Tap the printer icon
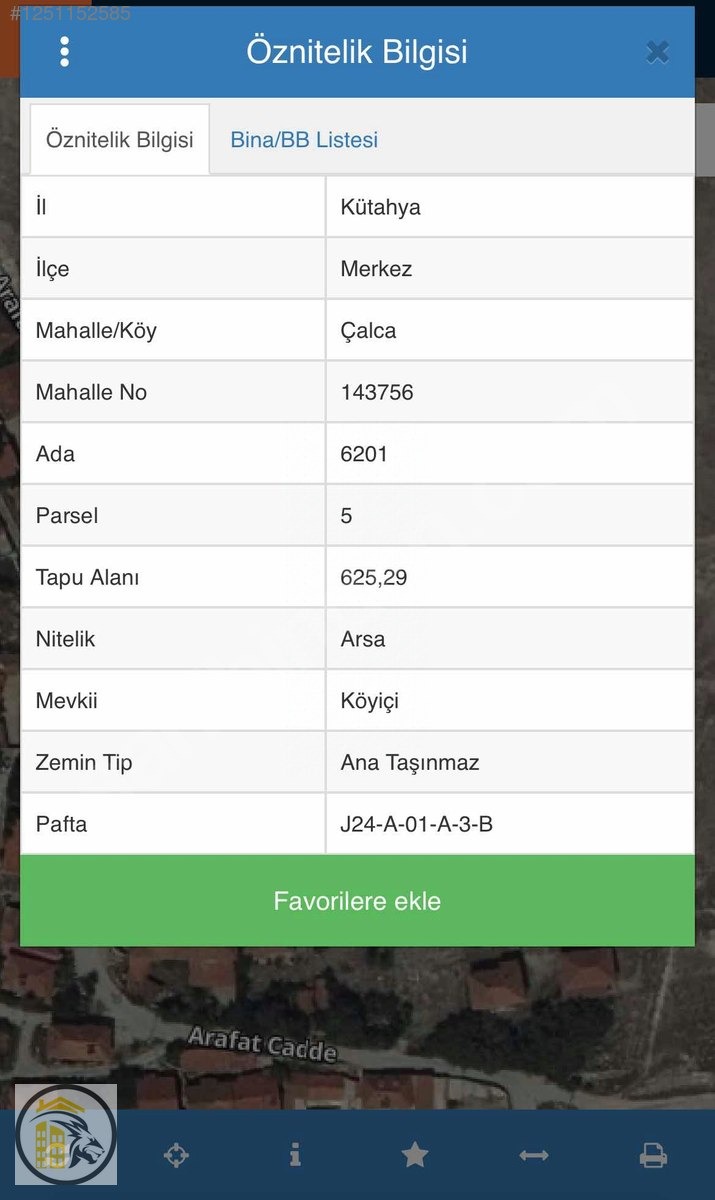Screen dimensions: 715x1200 [x=653, y=1156]
